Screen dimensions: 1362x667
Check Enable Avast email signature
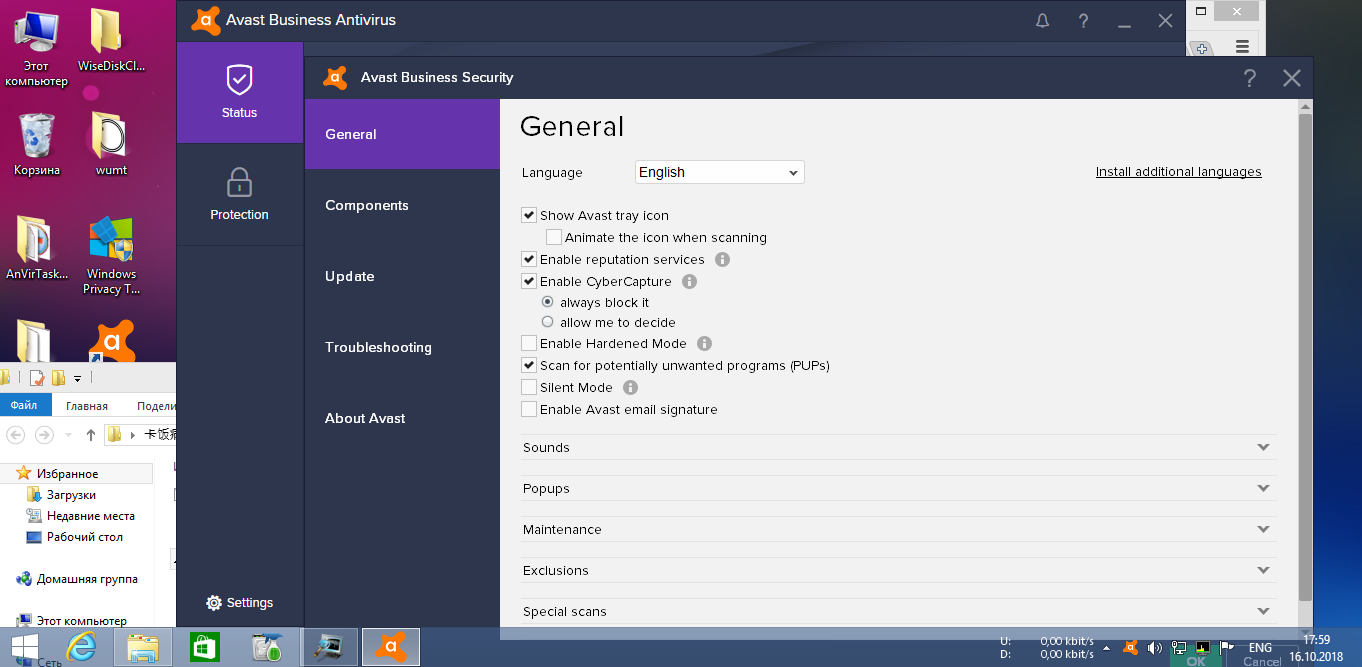point(529,410)
